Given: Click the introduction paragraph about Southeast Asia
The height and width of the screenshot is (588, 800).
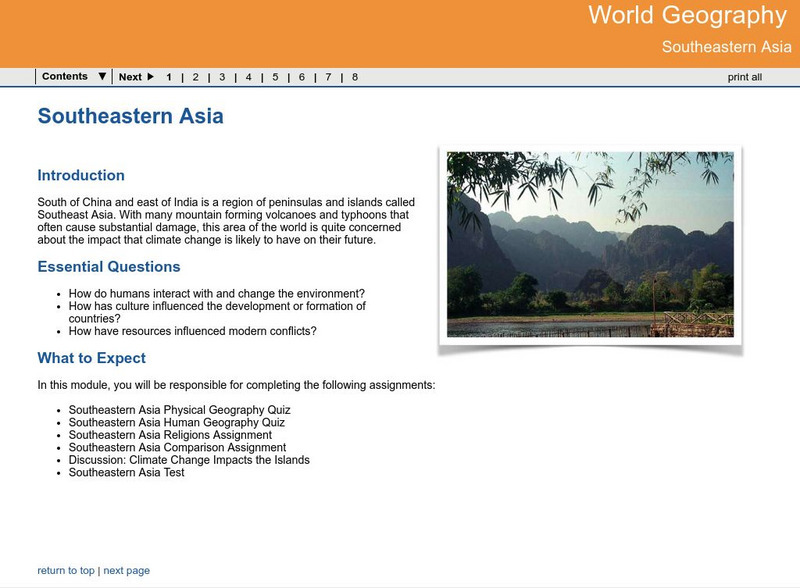Looking at the screenshot, I should coord(226,221).
